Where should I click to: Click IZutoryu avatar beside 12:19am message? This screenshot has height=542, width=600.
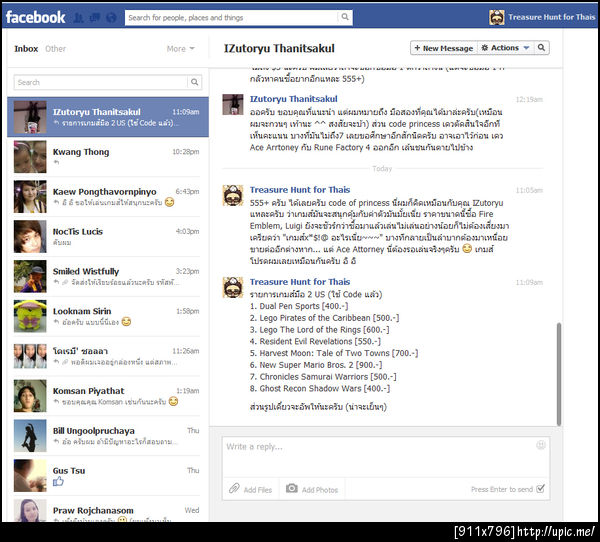pos(233,104)
